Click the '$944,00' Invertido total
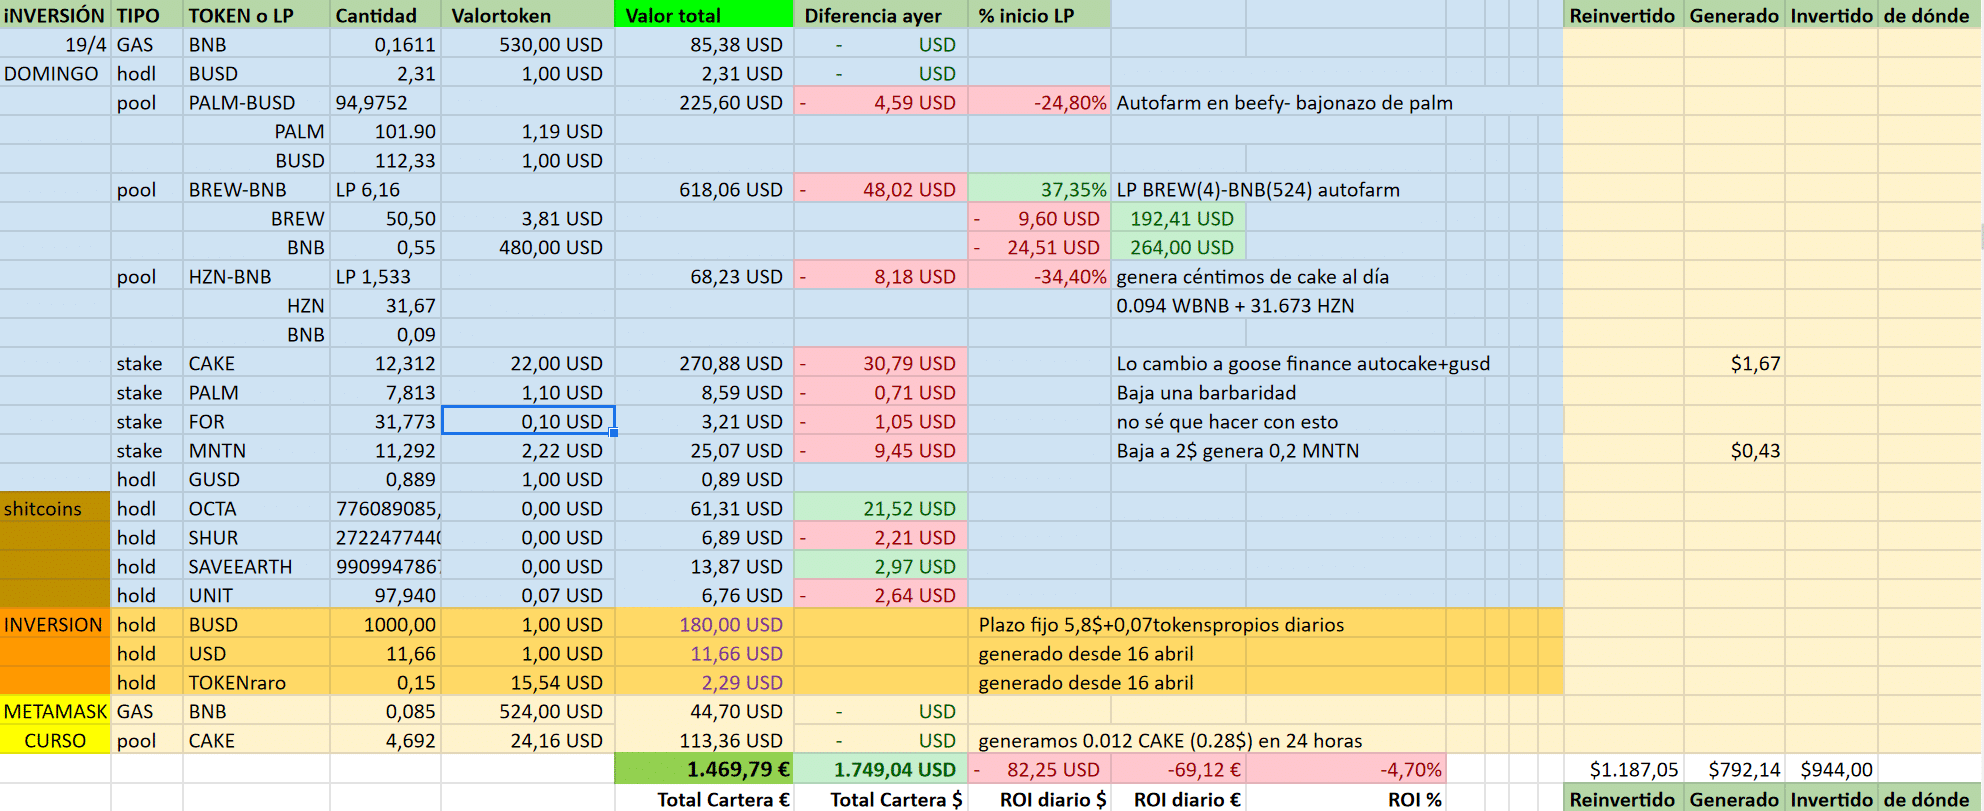Viewport: 1984px width, 811px height. (x=1831, y=769)
